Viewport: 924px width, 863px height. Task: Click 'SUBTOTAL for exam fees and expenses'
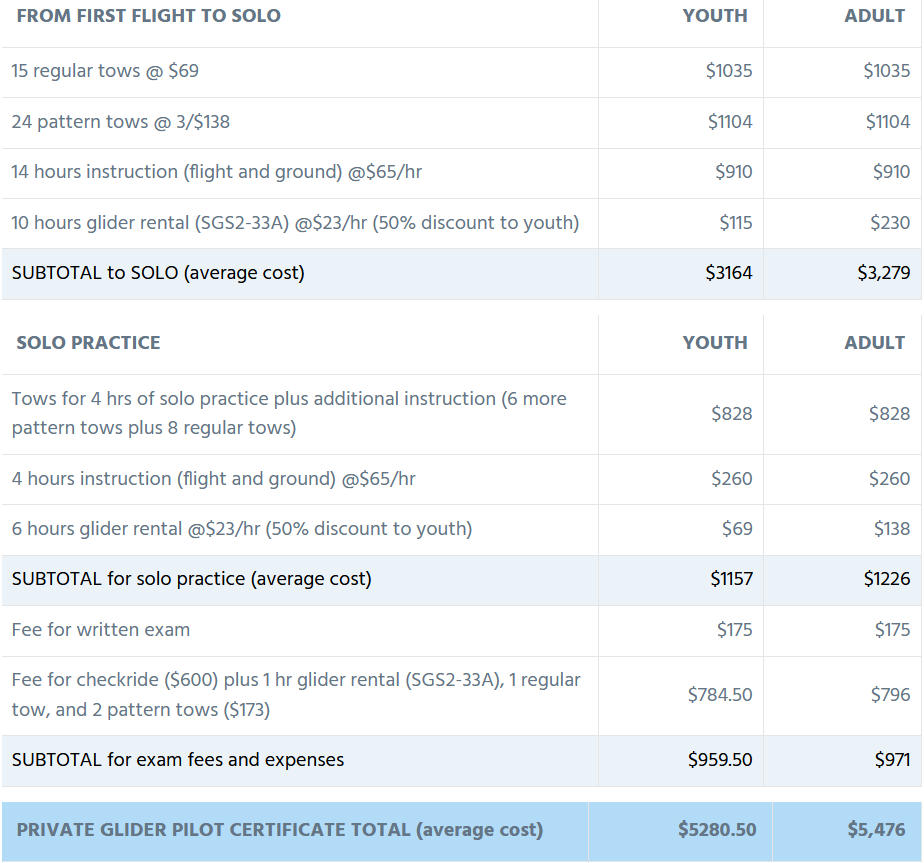178,760
